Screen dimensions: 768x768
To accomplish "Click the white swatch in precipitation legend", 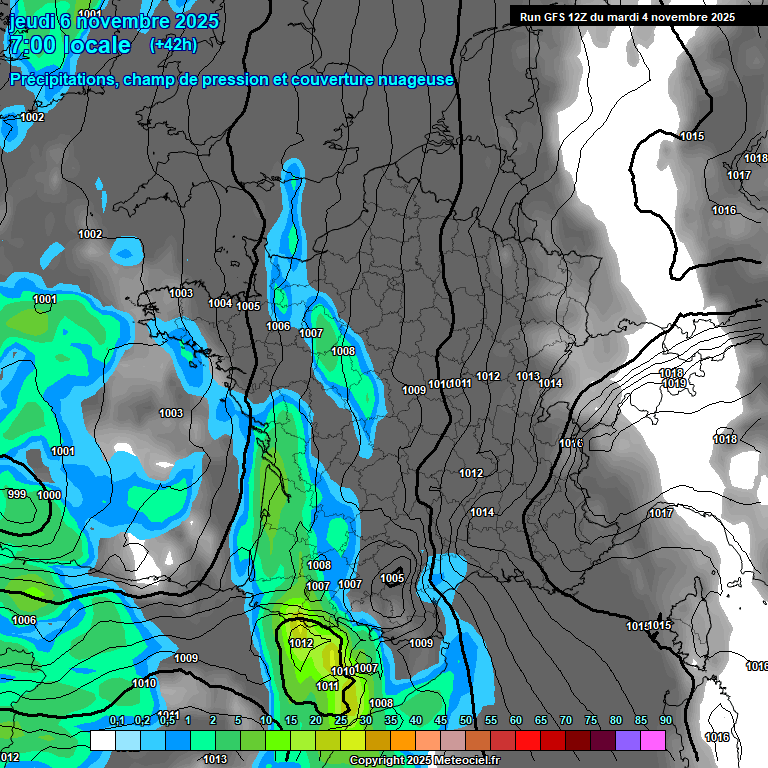I will click(103, 740).
